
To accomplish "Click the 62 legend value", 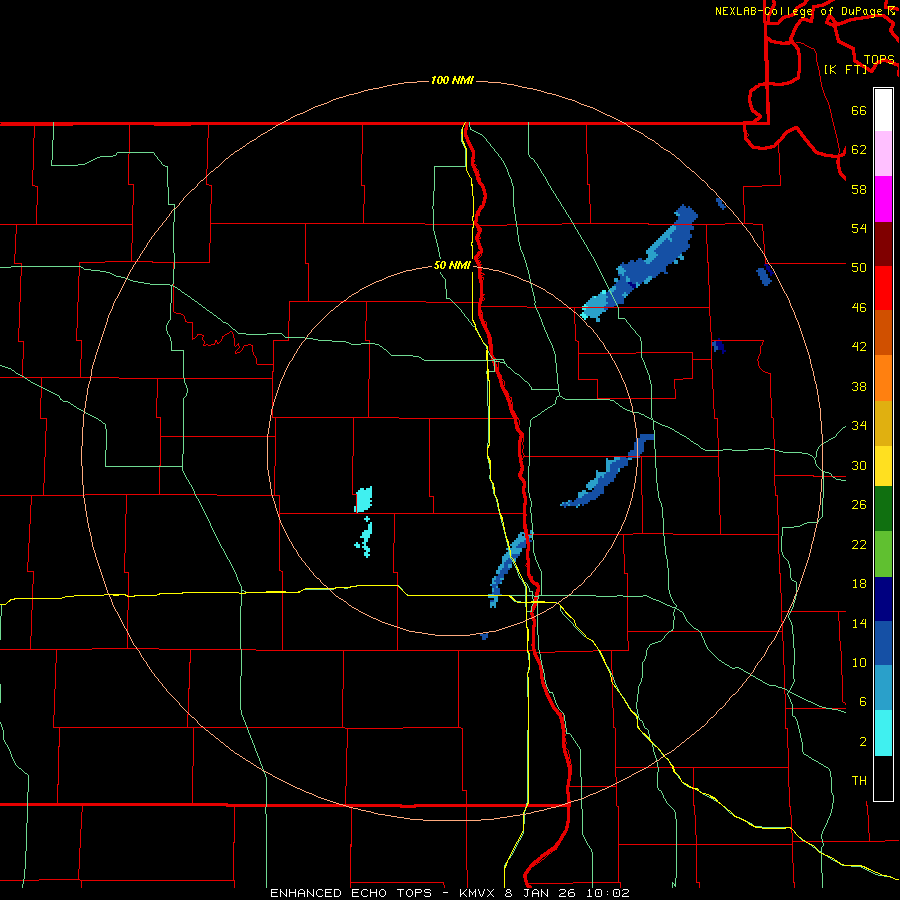I will (x=859, y=150).
